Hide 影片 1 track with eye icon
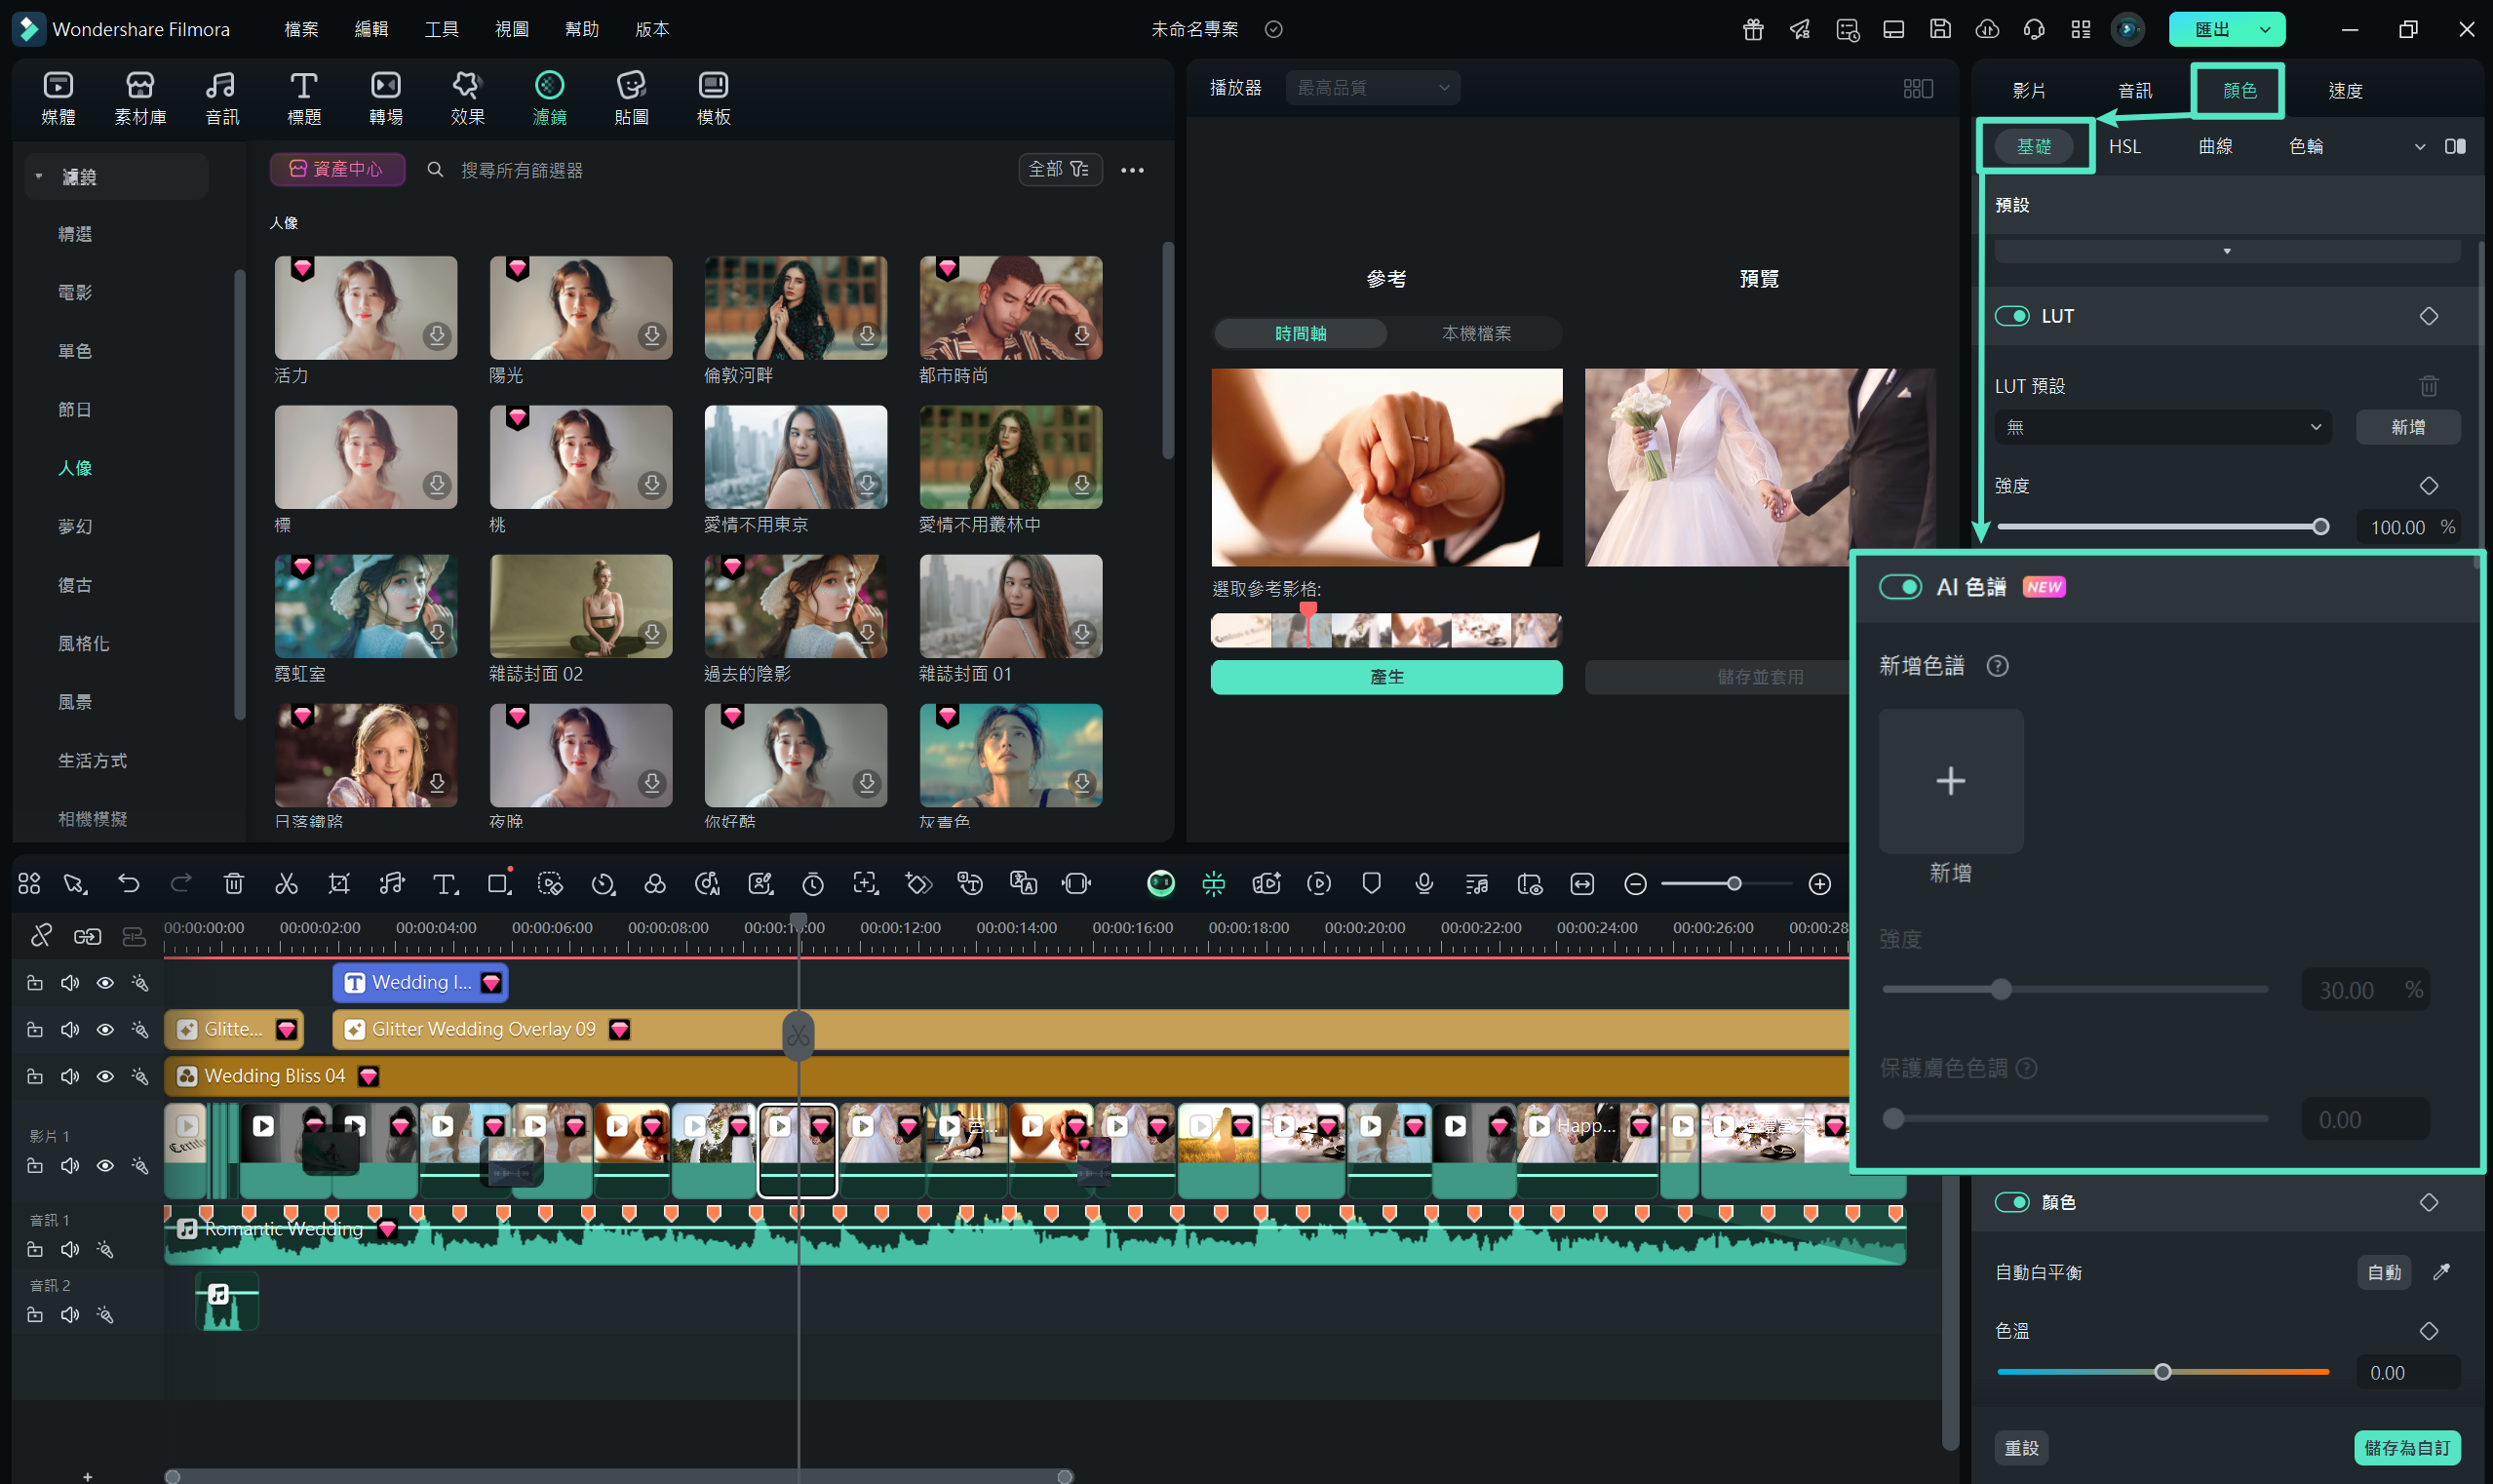The image size is (2493, 1484). tap(104, 1166)
